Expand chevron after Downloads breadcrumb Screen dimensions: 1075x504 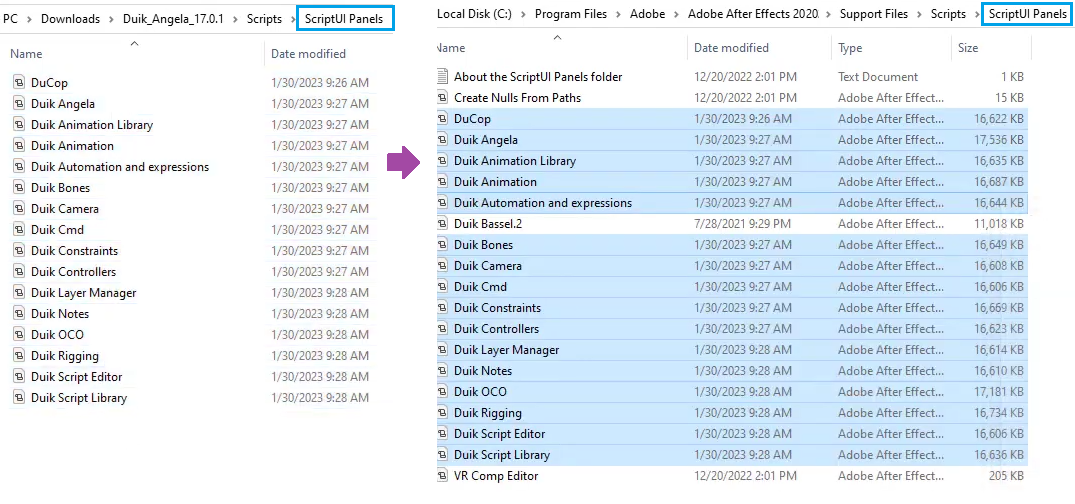click(112, 19)
